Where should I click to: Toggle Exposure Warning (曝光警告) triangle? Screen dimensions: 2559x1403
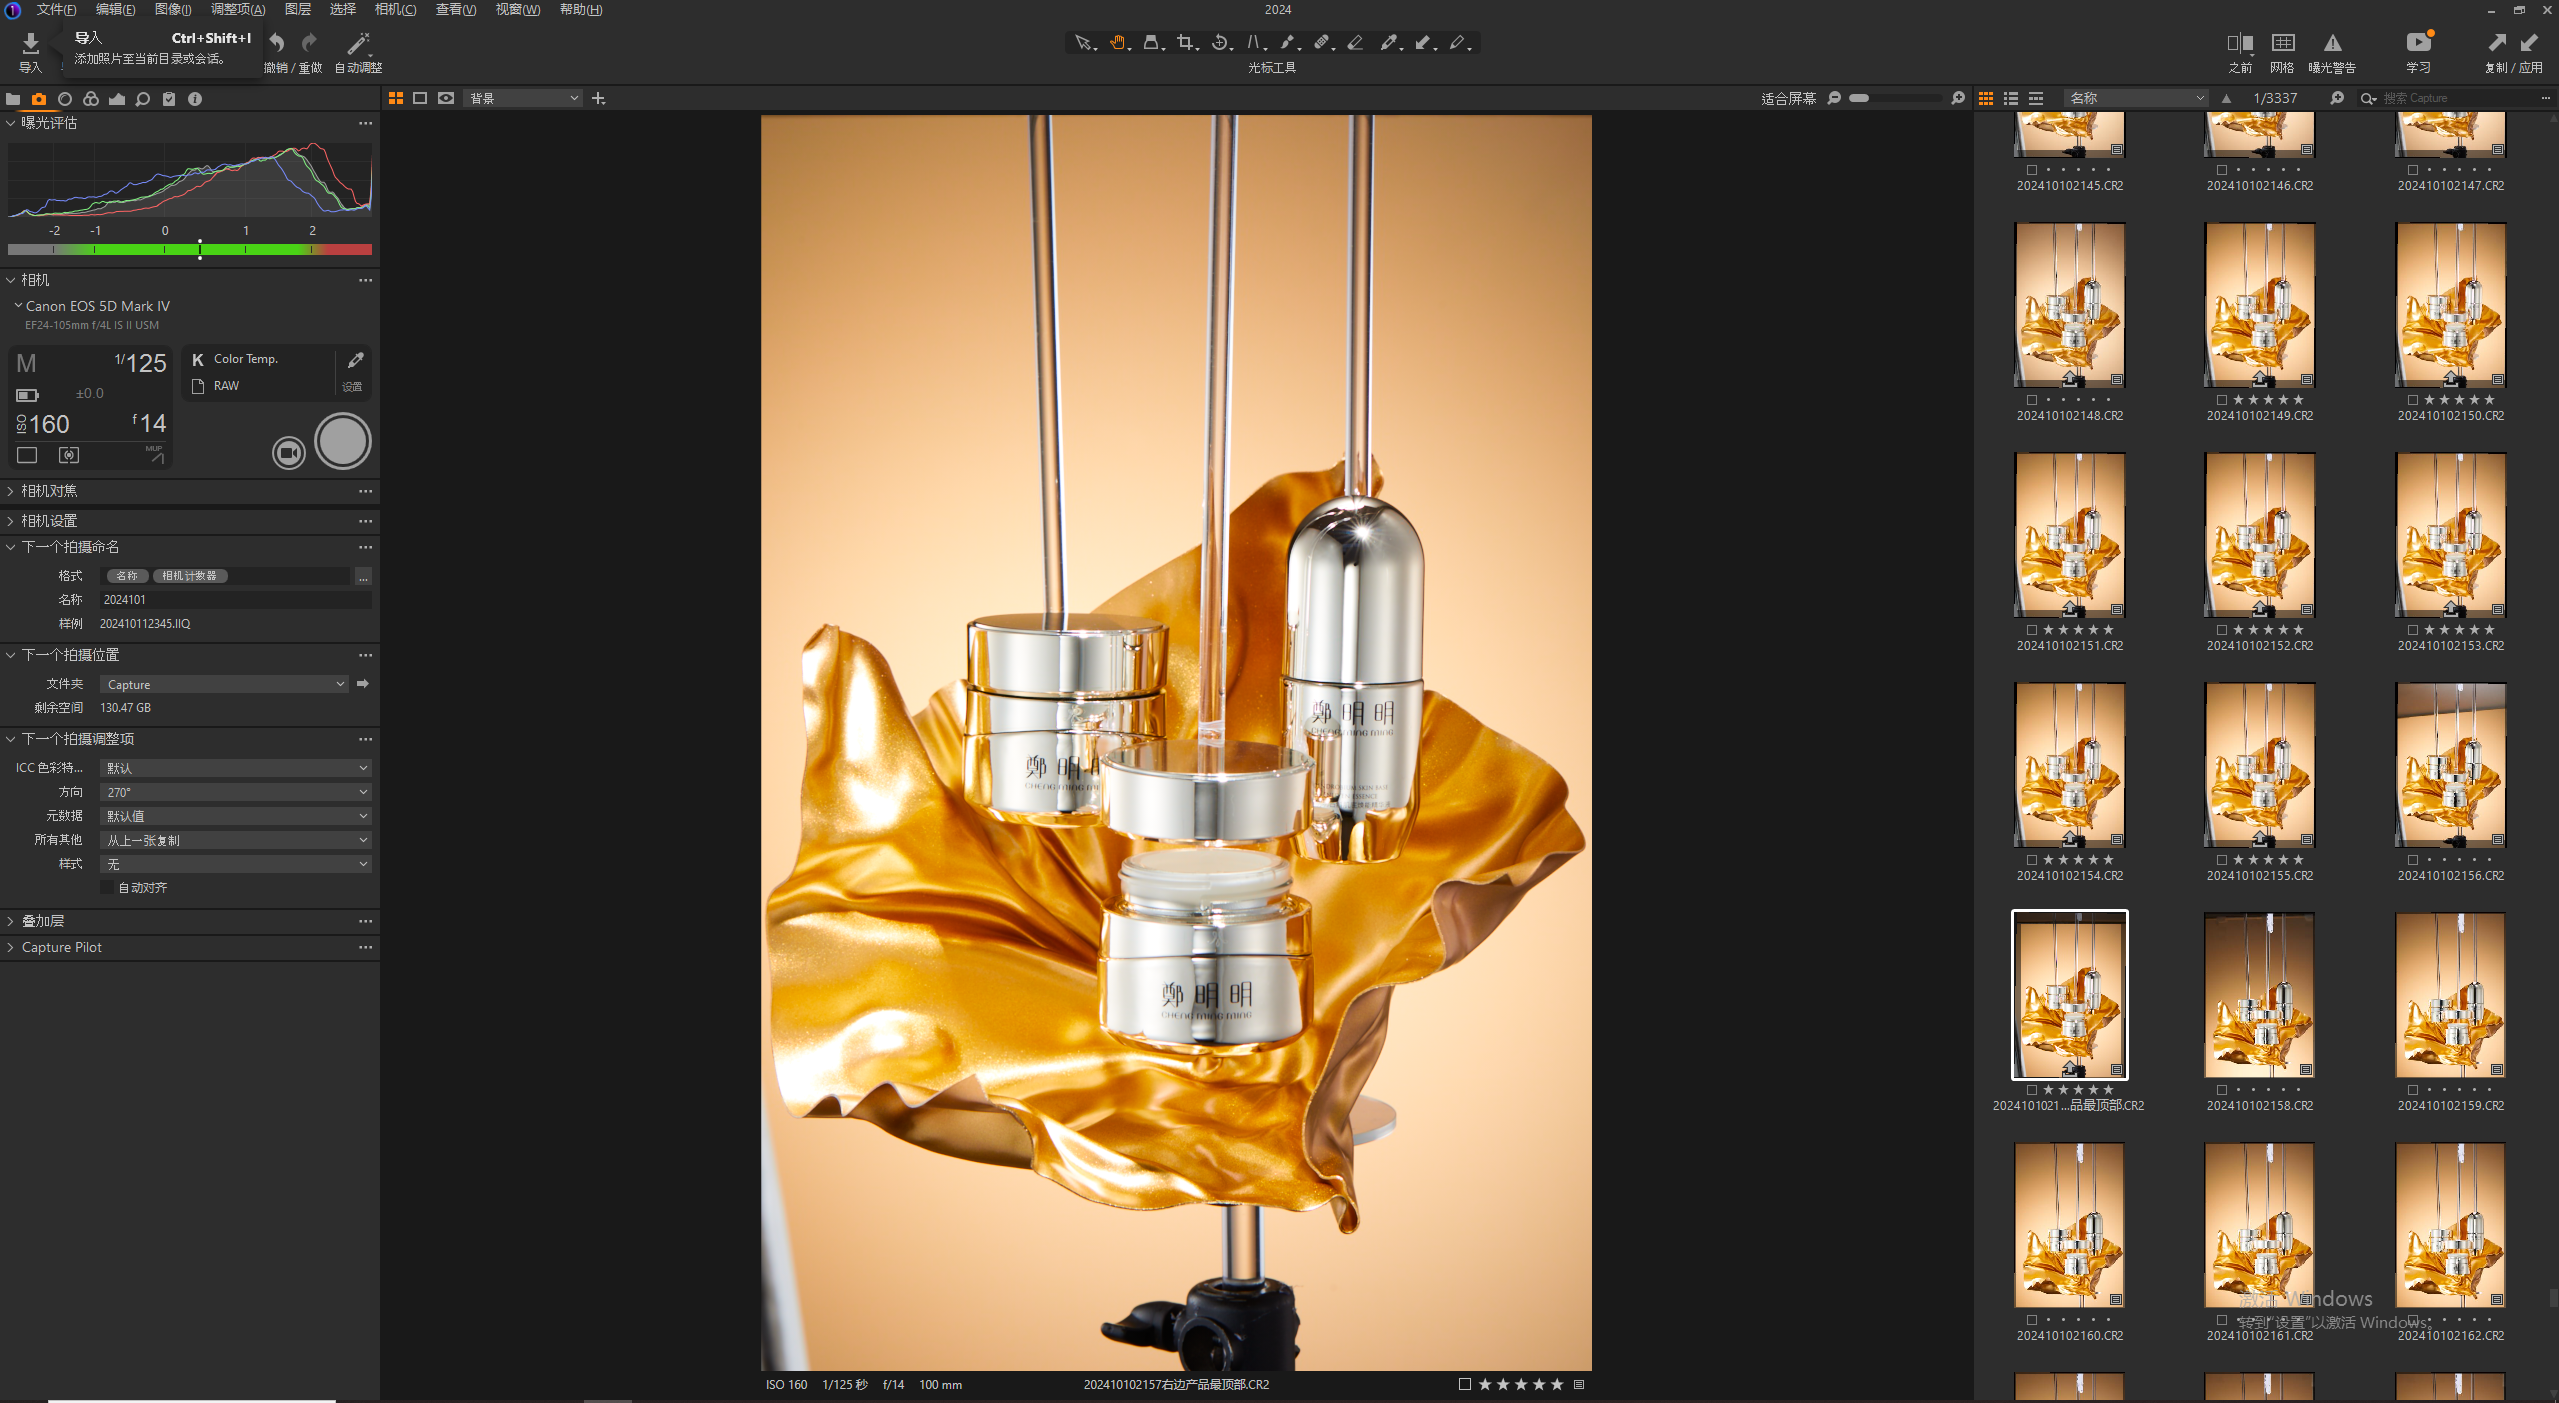pos(2332,43)
